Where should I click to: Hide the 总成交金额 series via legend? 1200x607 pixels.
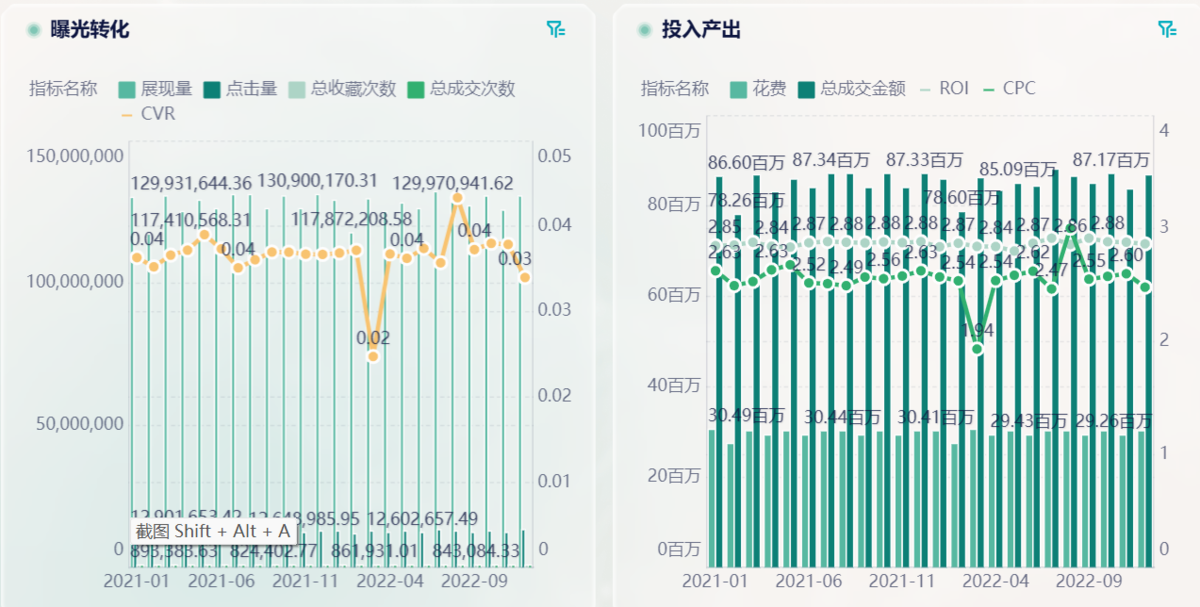(x=807, y=89)
